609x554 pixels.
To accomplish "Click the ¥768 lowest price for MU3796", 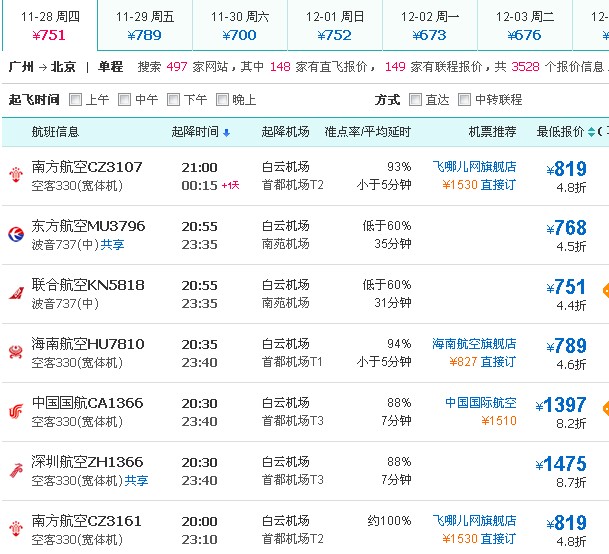I will pyautogui.click(x=566, y=228).
